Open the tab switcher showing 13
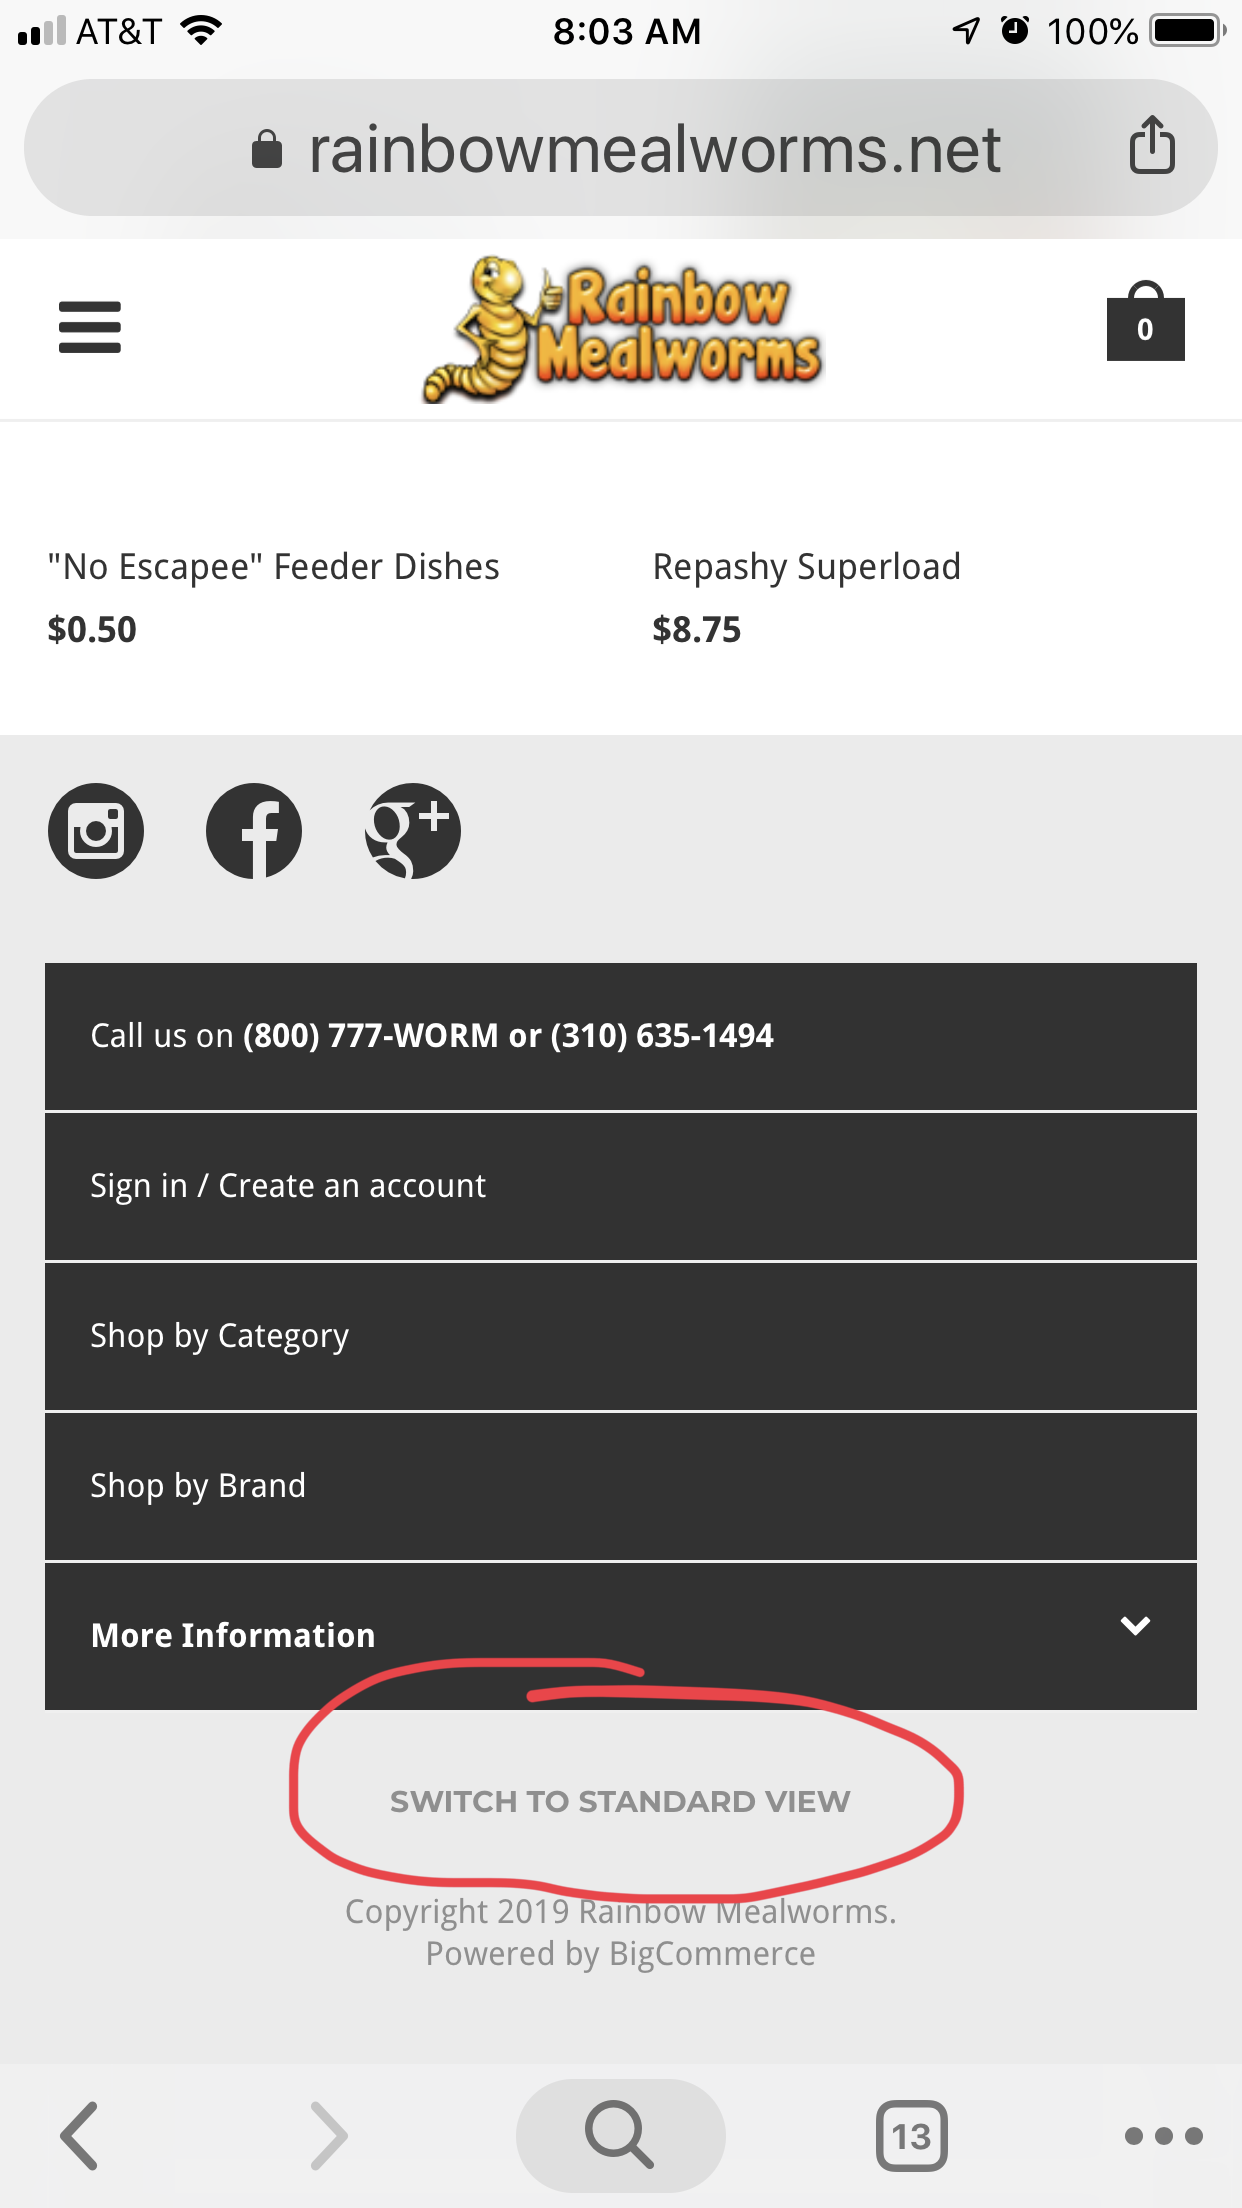The width and height of the screenshot is (1242, 2208). coord(911,2135)
